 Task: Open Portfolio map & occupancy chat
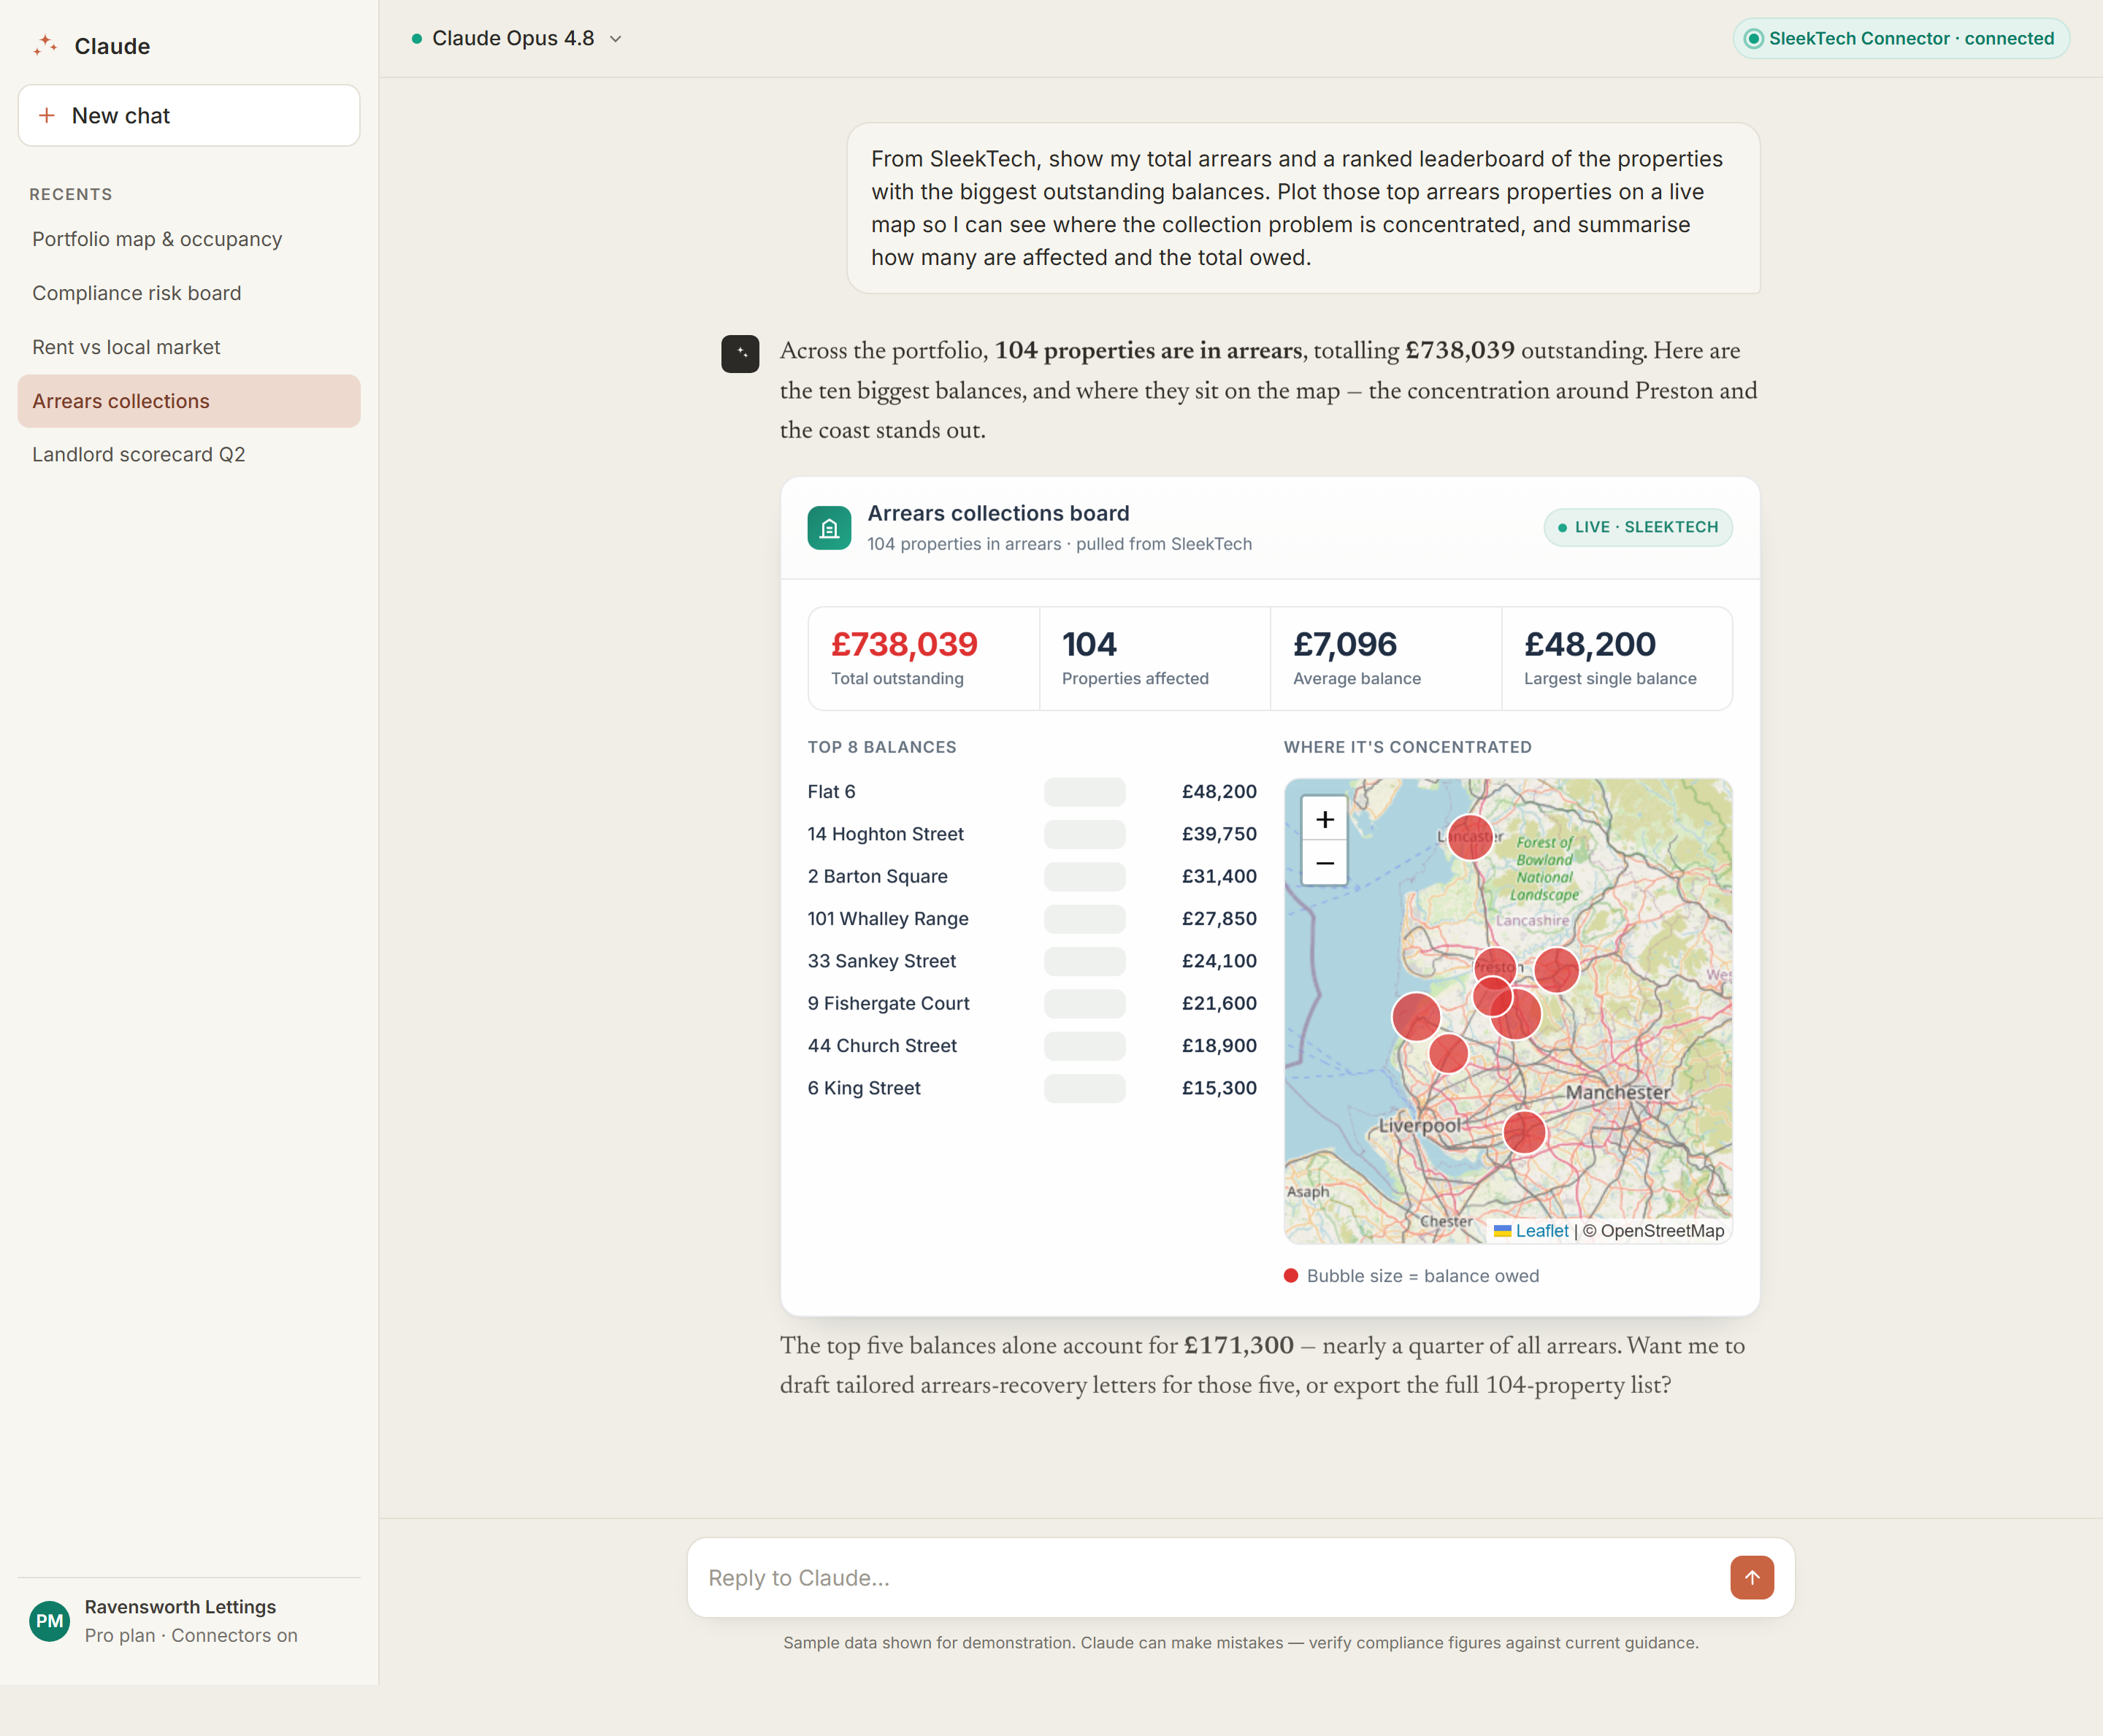pos(189,239)
